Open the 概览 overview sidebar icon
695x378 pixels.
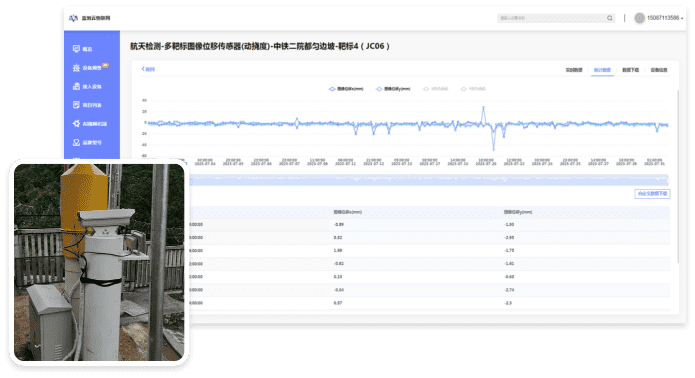click(76, 49)
